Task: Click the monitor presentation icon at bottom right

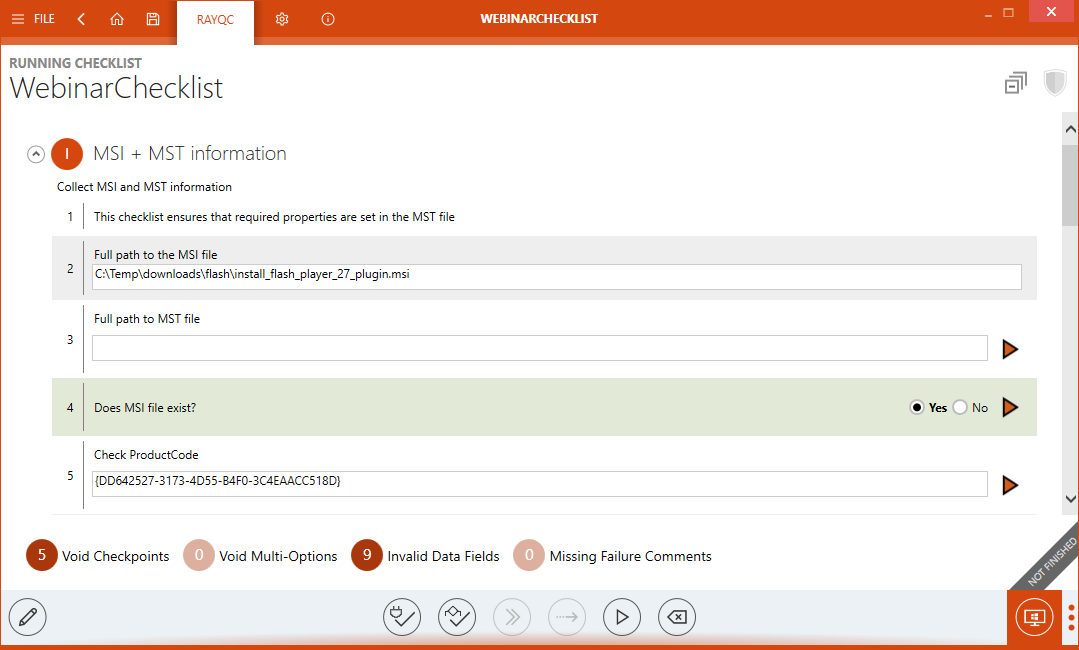Action: click(1034, 617)
